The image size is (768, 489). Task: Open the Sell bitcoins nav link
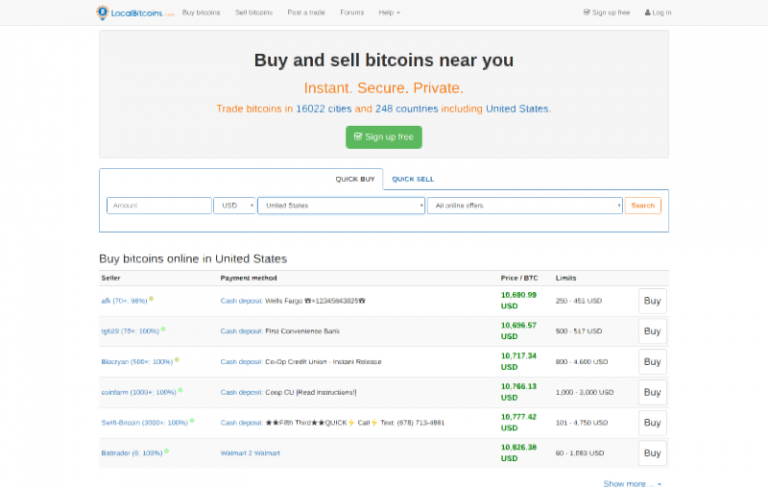point(254,13)
